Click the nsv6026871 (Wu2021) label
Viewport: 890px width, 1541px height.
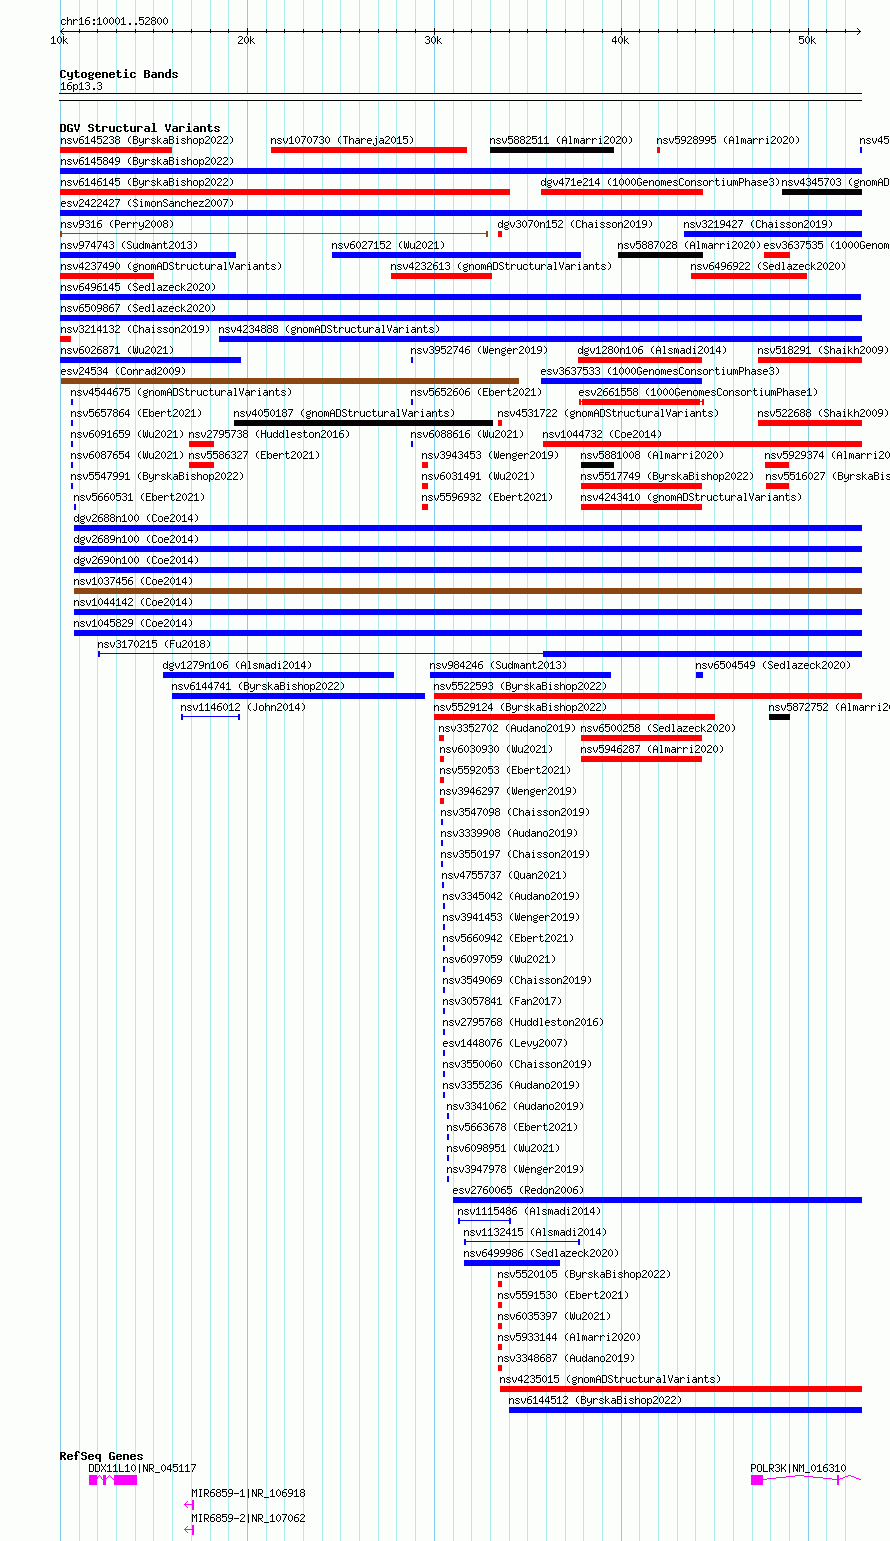point(116,351)
